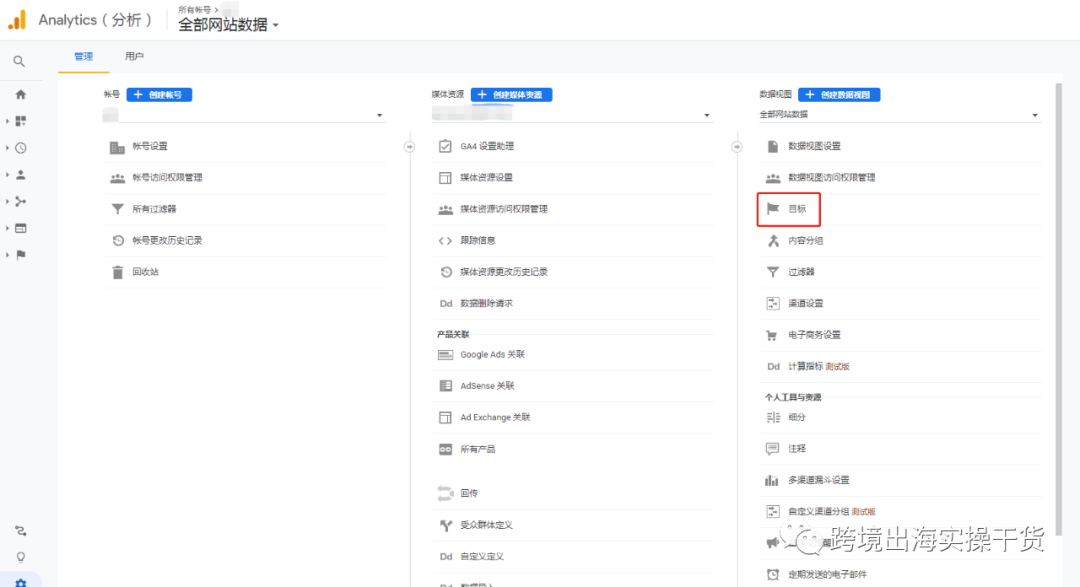
Task: Open the 媒体资源 property selector dropdown
Action: (x=570, y=113)
